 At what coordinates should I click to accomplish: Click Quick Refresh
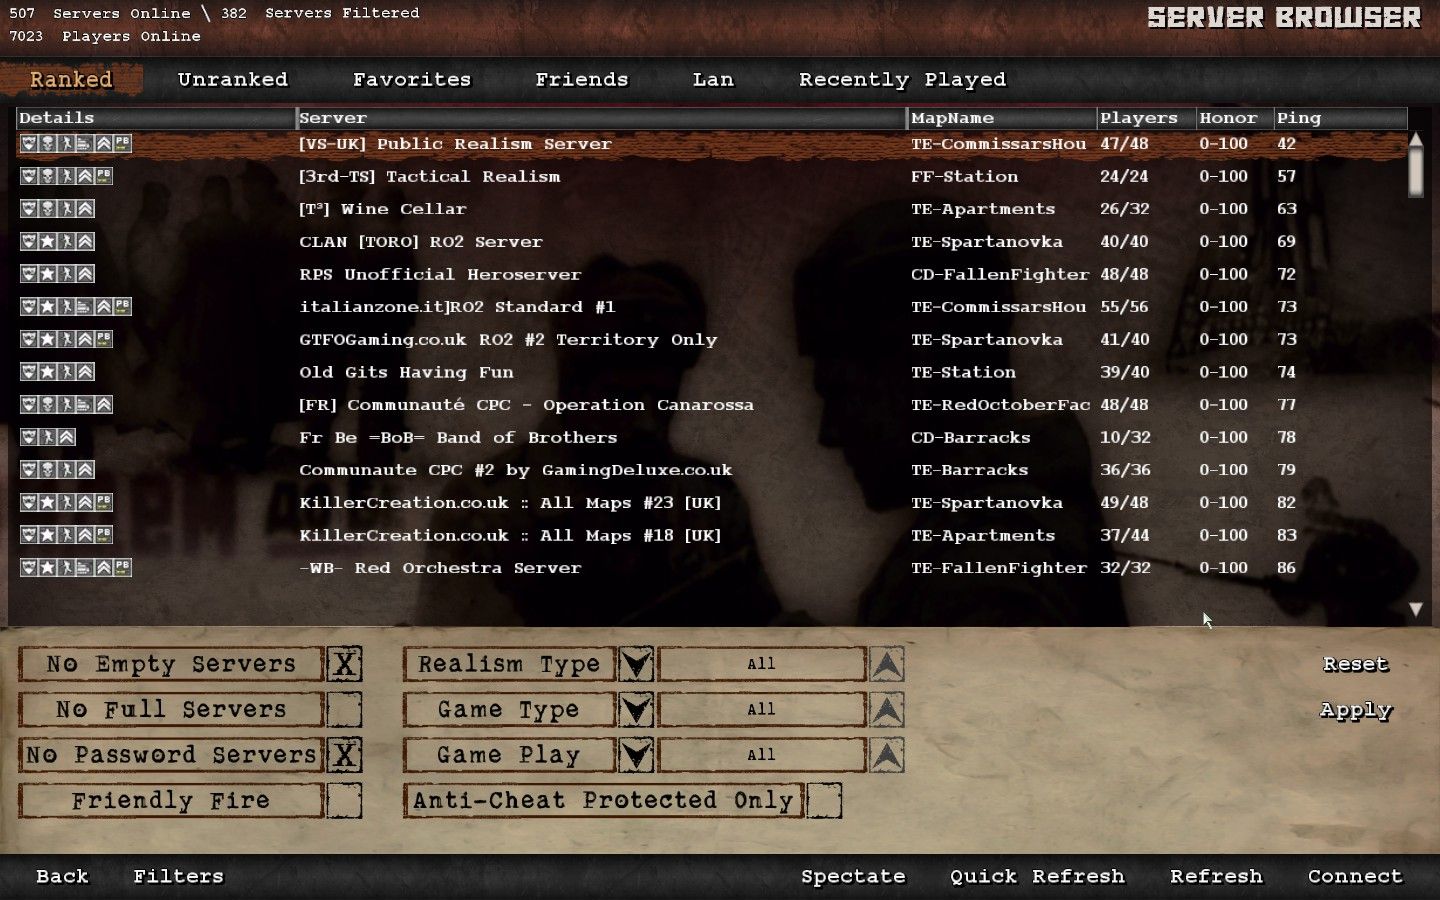pyautogui.click(x=1037, y=877)
